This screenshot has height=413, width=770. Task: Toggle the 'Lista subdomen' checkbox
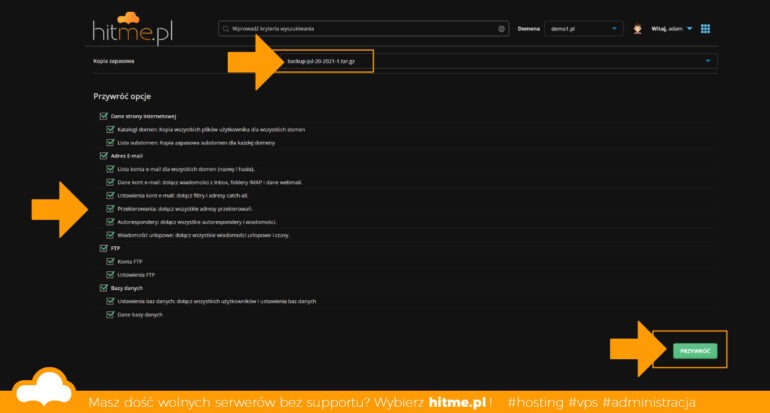click(110, 142)
